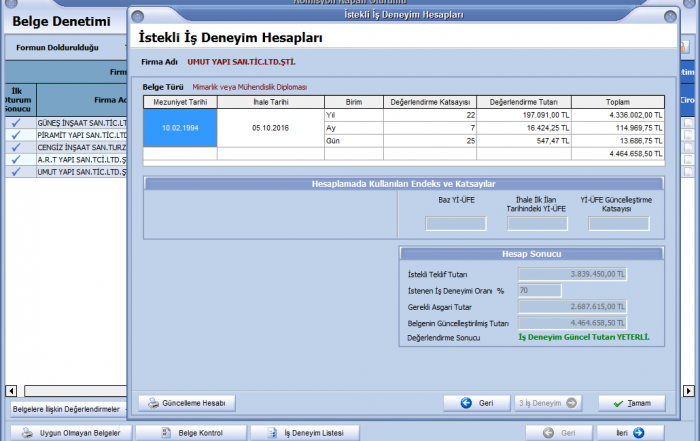Toggle the checkmark for GÜNEŞ İNŞAAT row
Viewport: 700px width, 441px height.
[x=16, y=122]
